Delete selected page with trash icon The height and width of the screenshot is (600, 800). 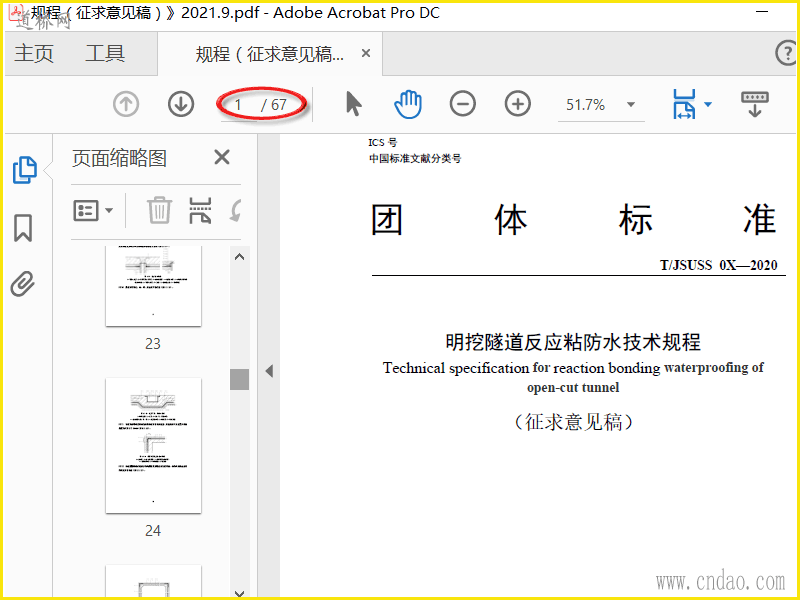(159, 210)
